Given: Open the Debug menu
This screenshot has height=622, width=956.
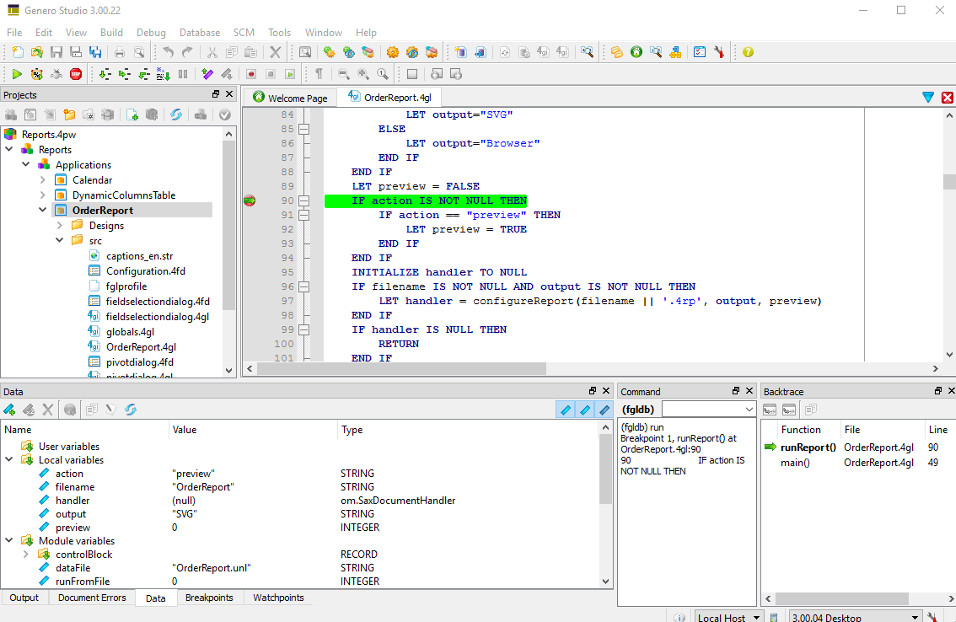Looking at the screenshot, I should coord(151,32).
